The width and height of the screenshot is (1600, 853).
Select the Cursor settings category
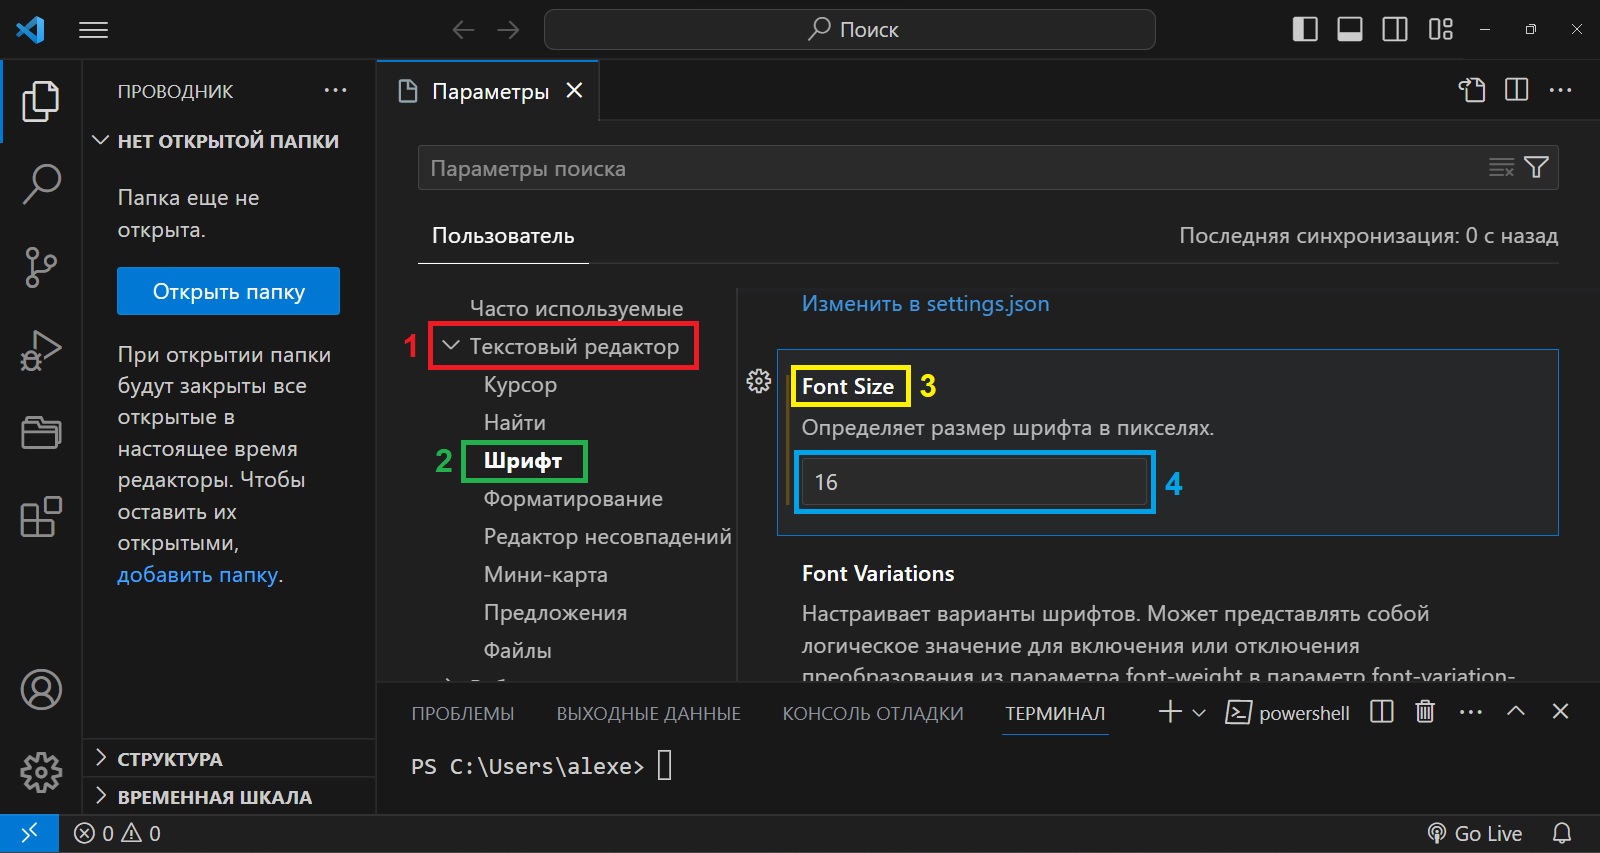click(x=520, y=385)
